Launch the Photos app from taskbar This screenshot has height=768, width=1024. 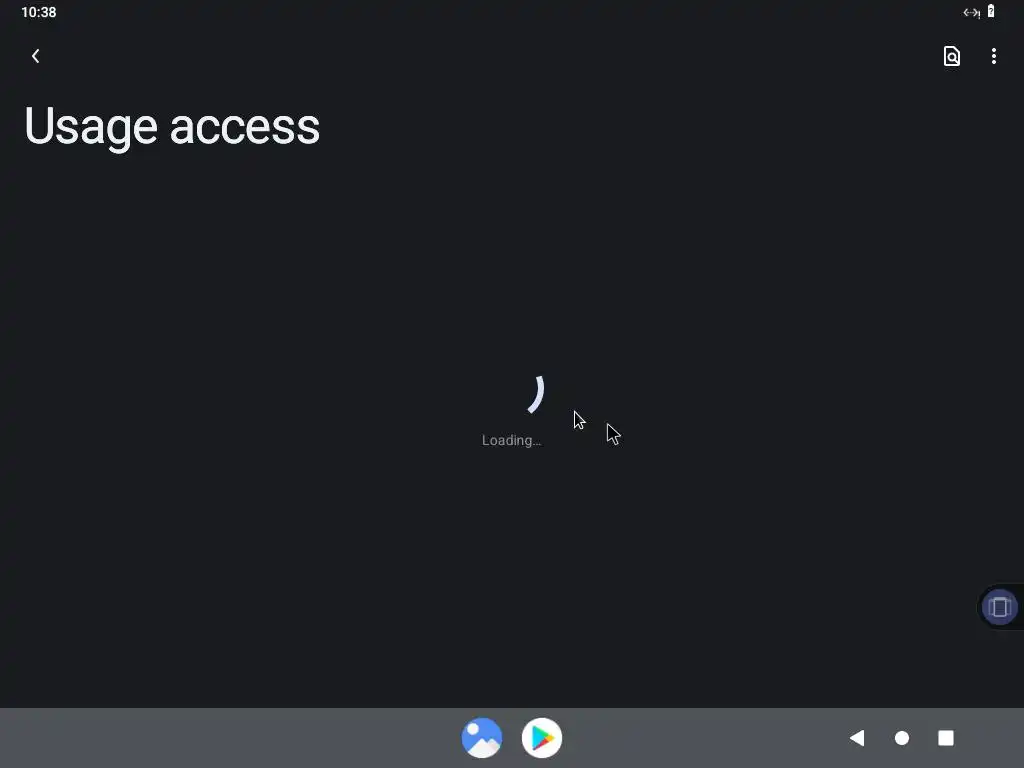click(x=482, y=738)
